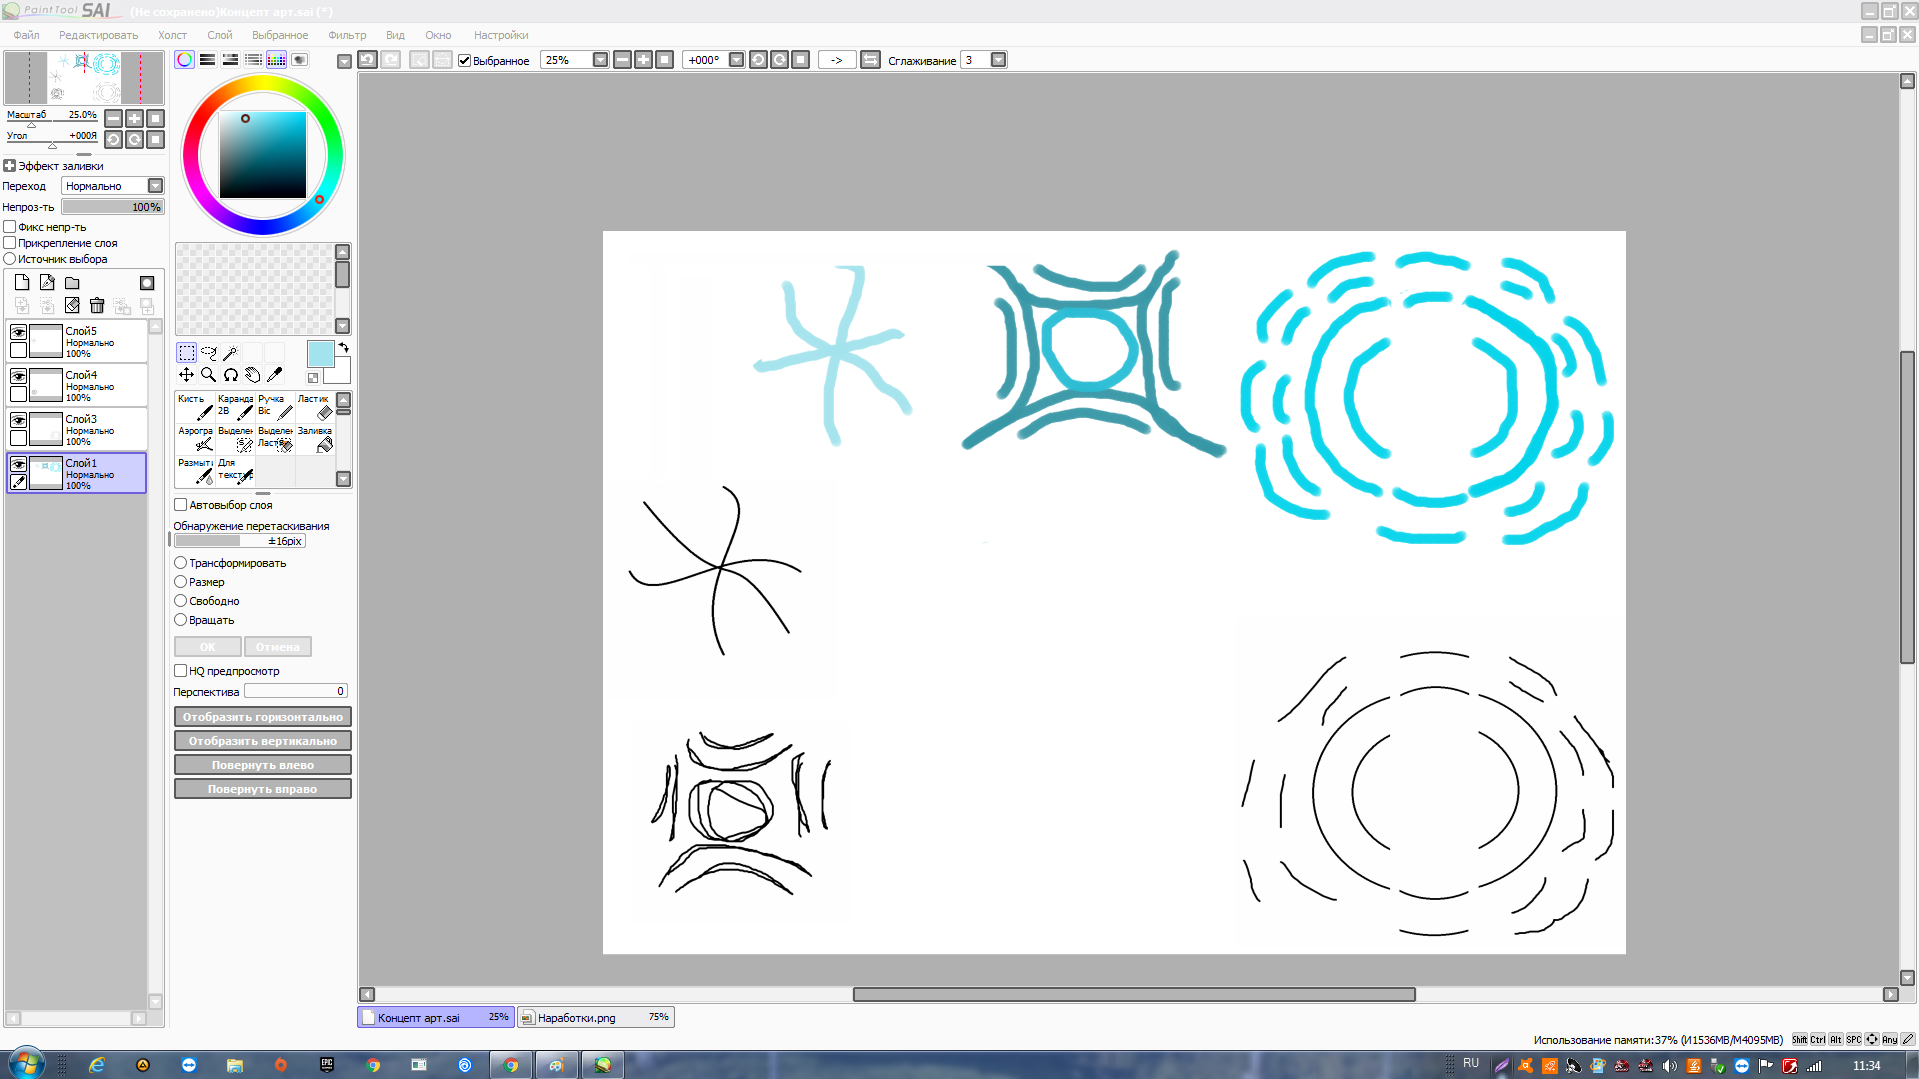The width and height of the screenshot is (1919, 1079).
Task: Enable Прикрепление слоя checkbox
Action: 10,243
